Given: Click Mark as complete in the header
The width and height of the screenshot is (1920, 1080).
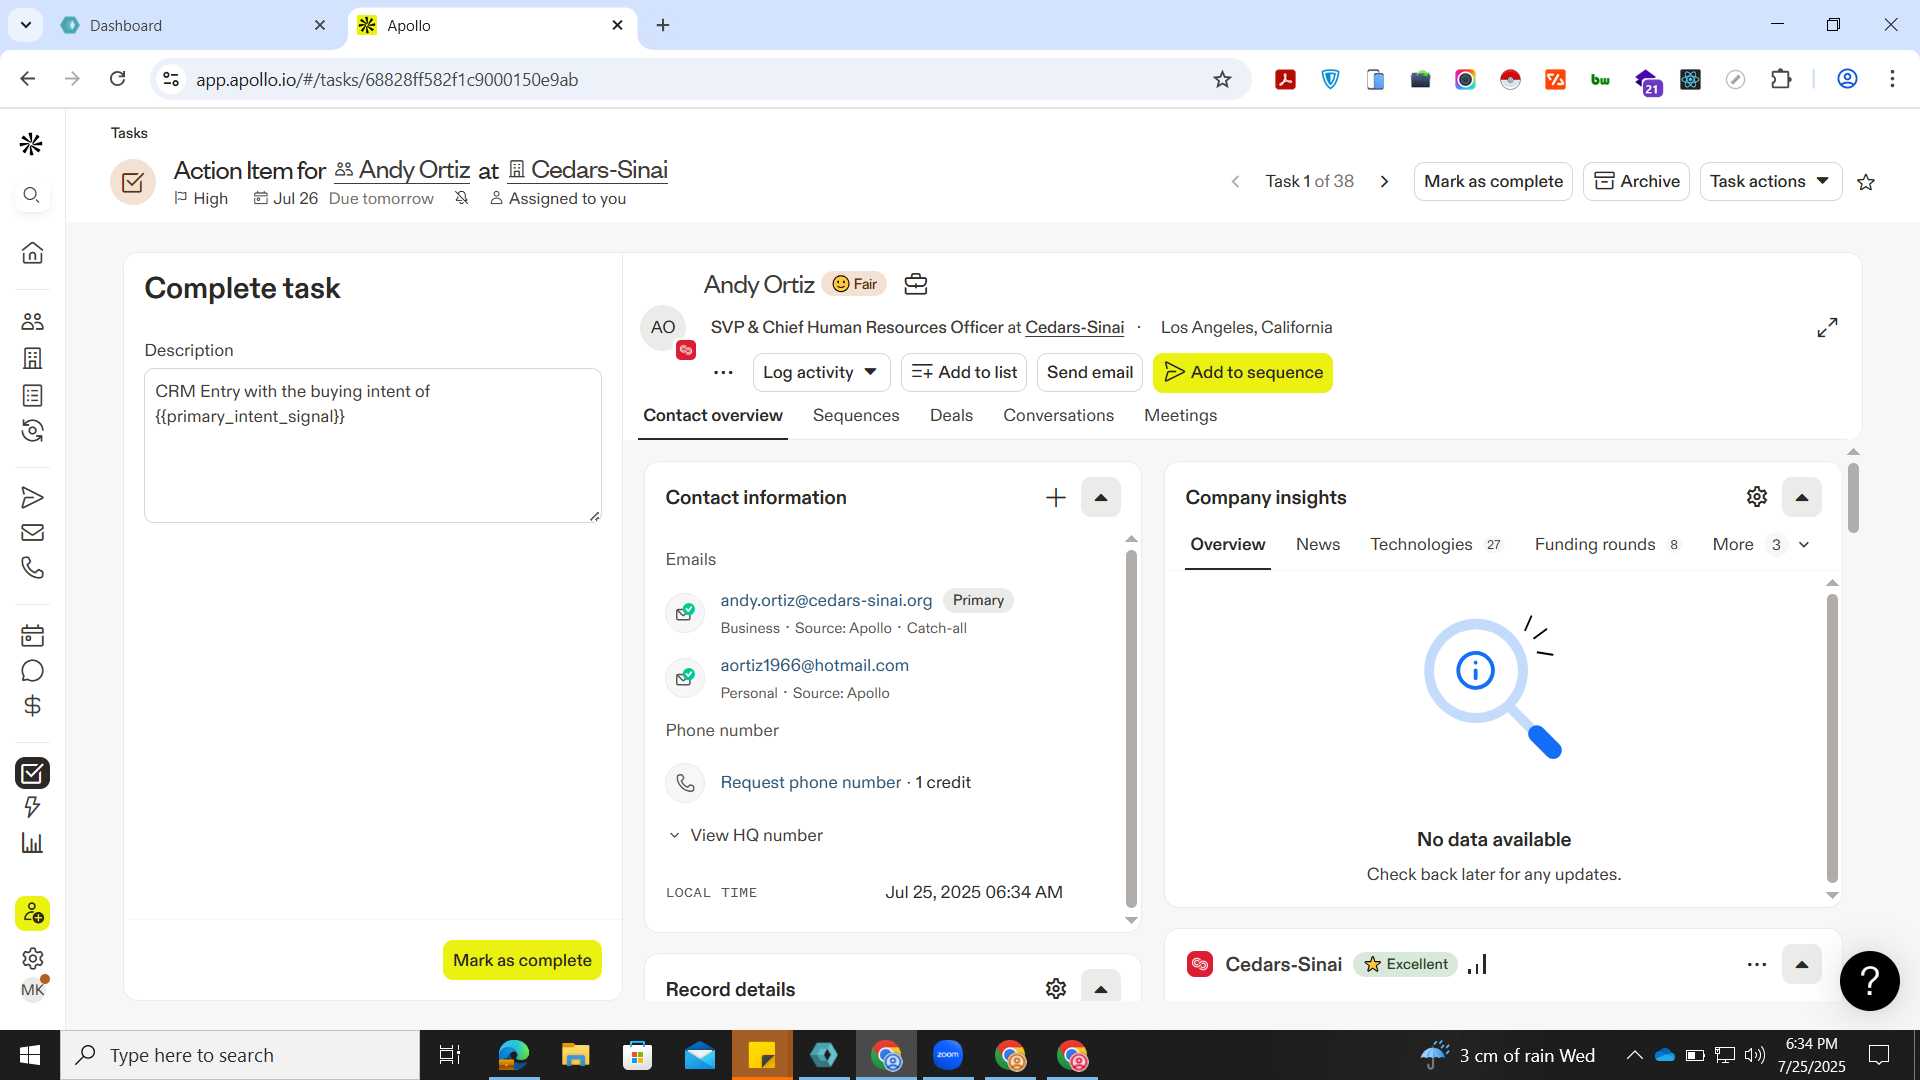Looking at the screenshot, I should click(1493, 182).
